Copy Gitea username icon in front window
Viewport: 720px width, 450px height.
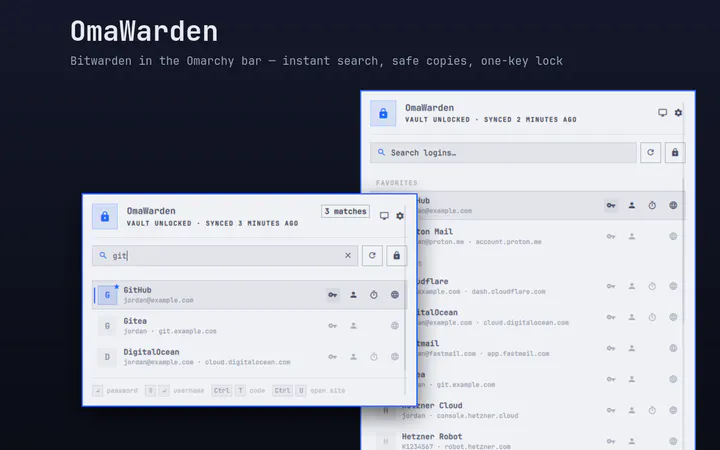pos(353,326)
